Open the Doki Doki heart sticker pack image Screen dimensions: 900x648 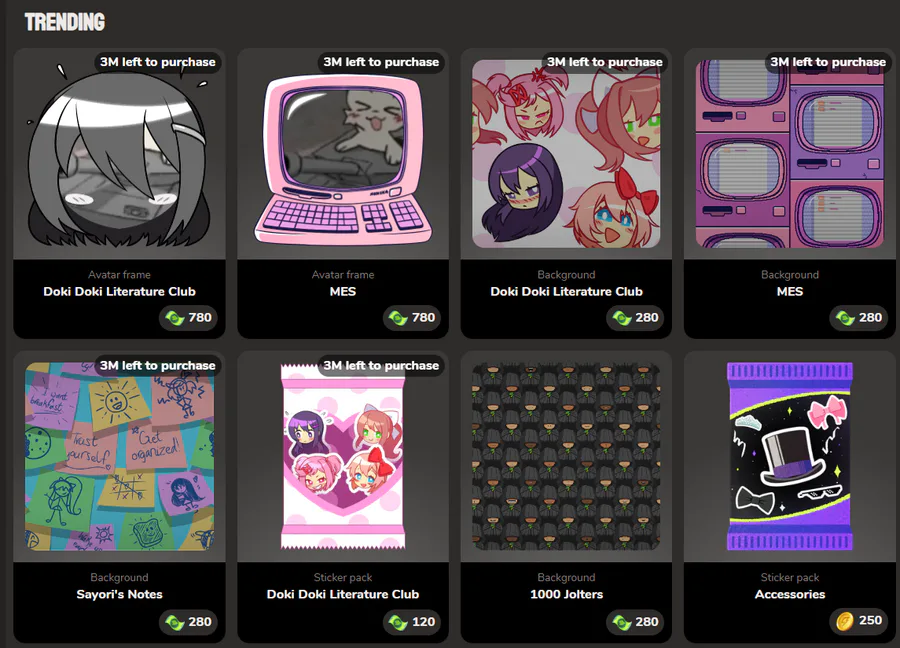(343, 456)
